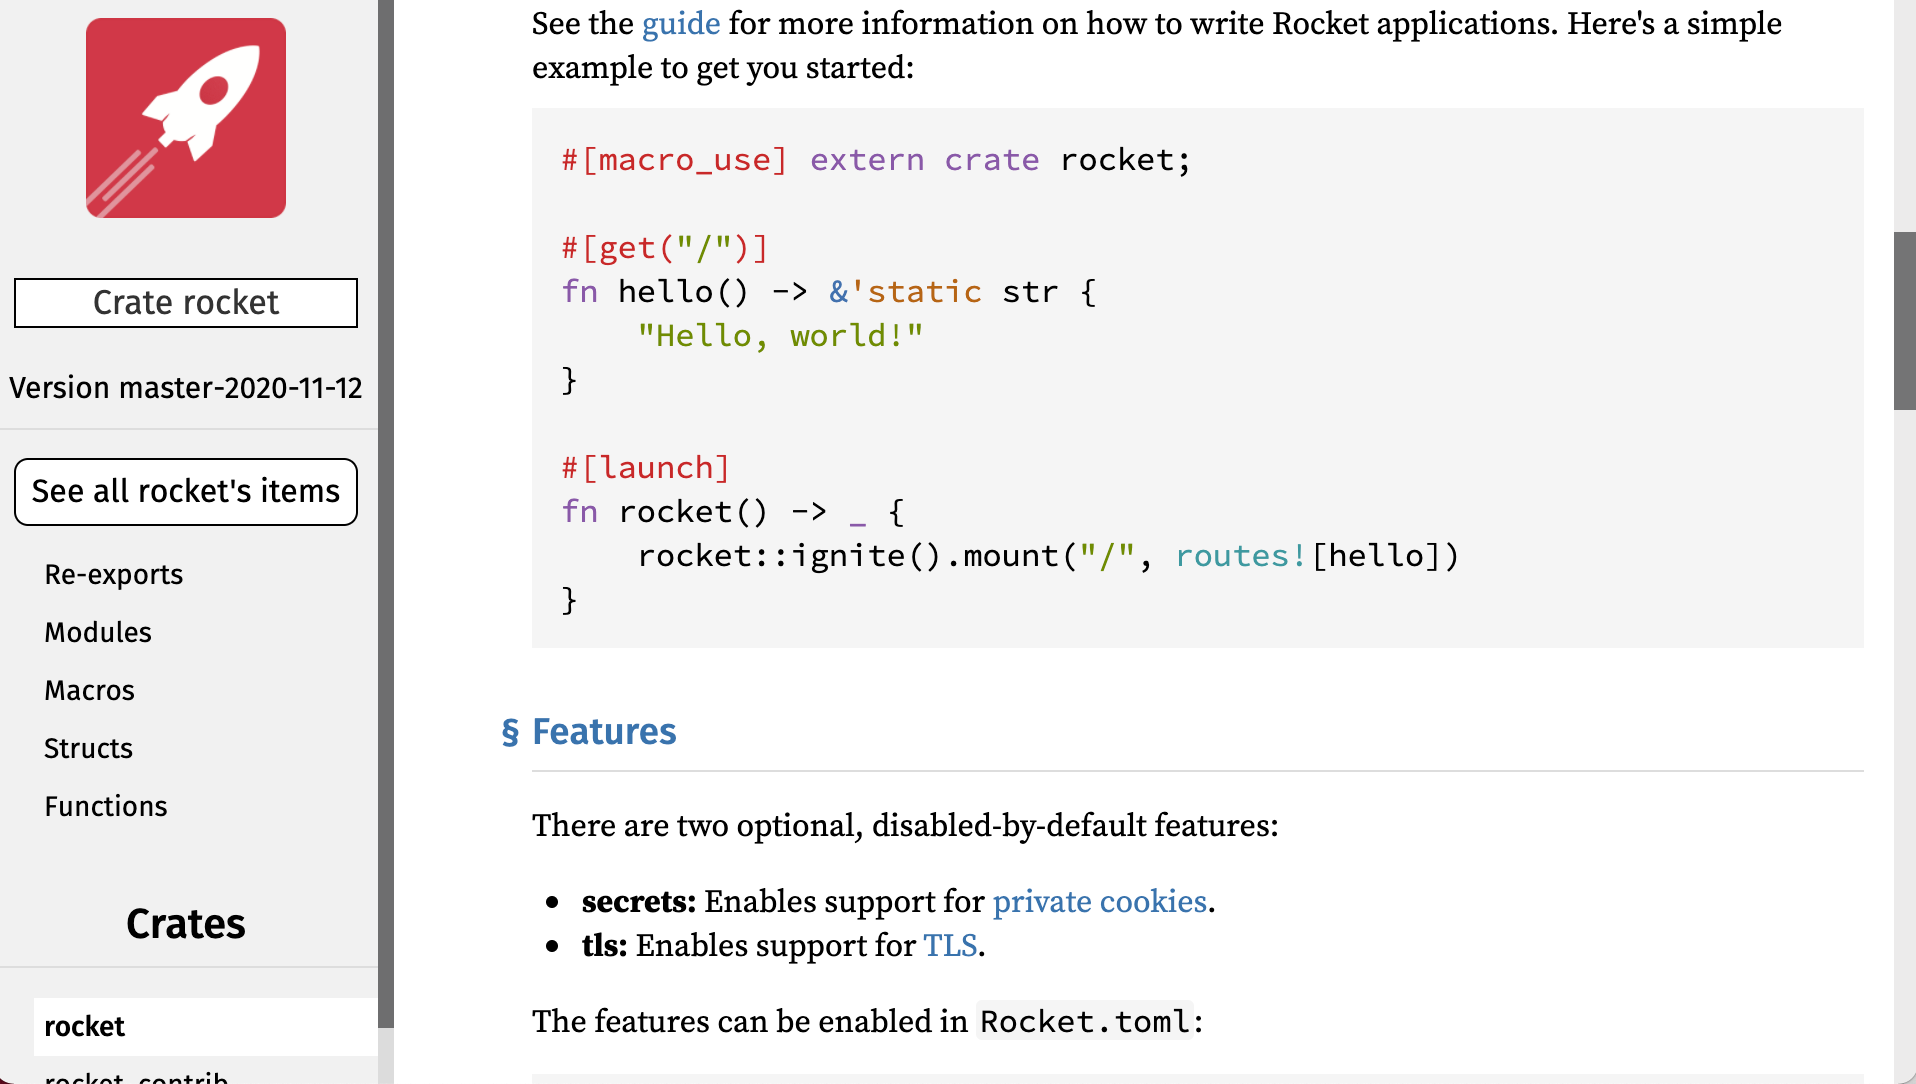Open the 'guide' hyperlink
This screenshot has height=1084, width=1916.
[x=680, y=23]
